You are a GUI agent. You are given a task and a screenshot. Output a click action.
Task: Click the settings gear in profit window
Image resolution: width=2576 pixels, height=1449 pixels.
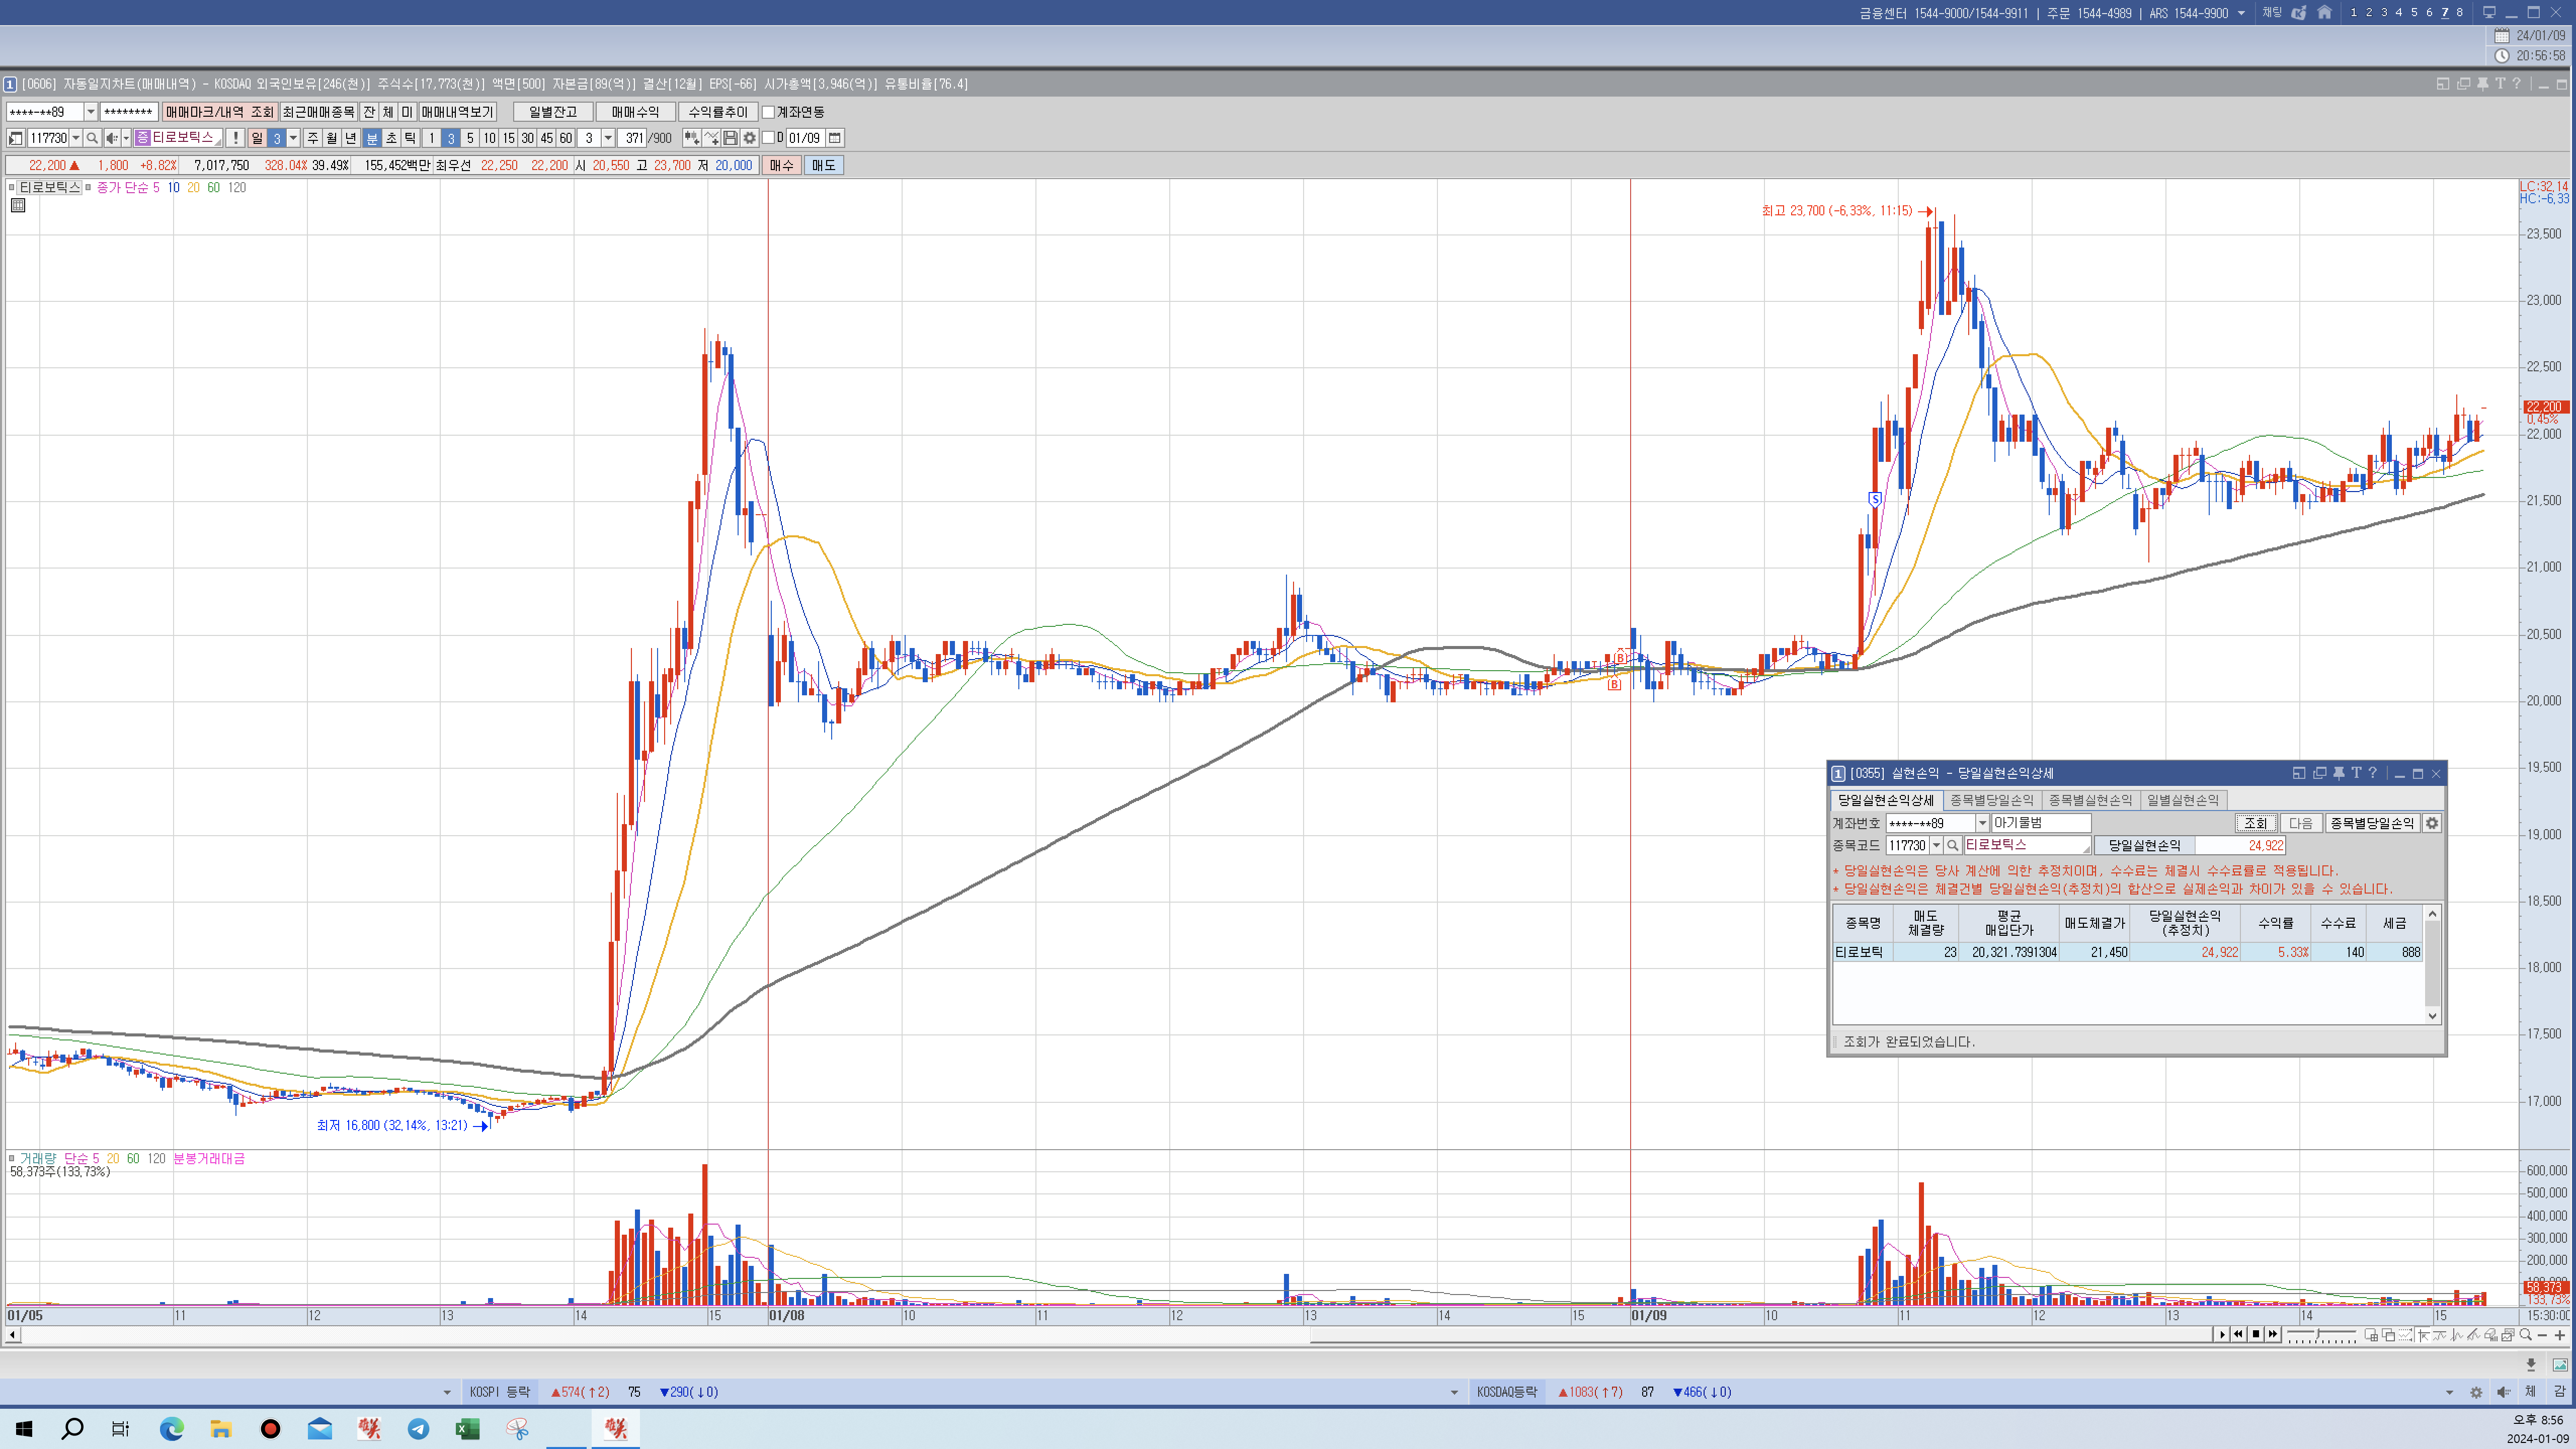coord(2432,823)
